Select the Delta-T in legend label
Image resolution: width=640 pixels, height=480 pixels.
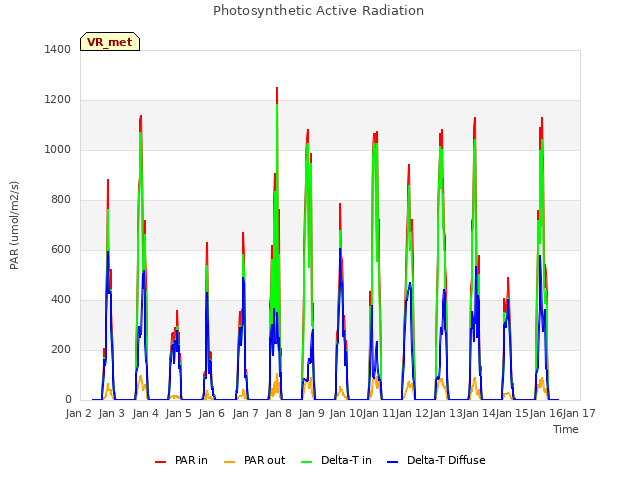pyautogui.click(x=346, y=460)
